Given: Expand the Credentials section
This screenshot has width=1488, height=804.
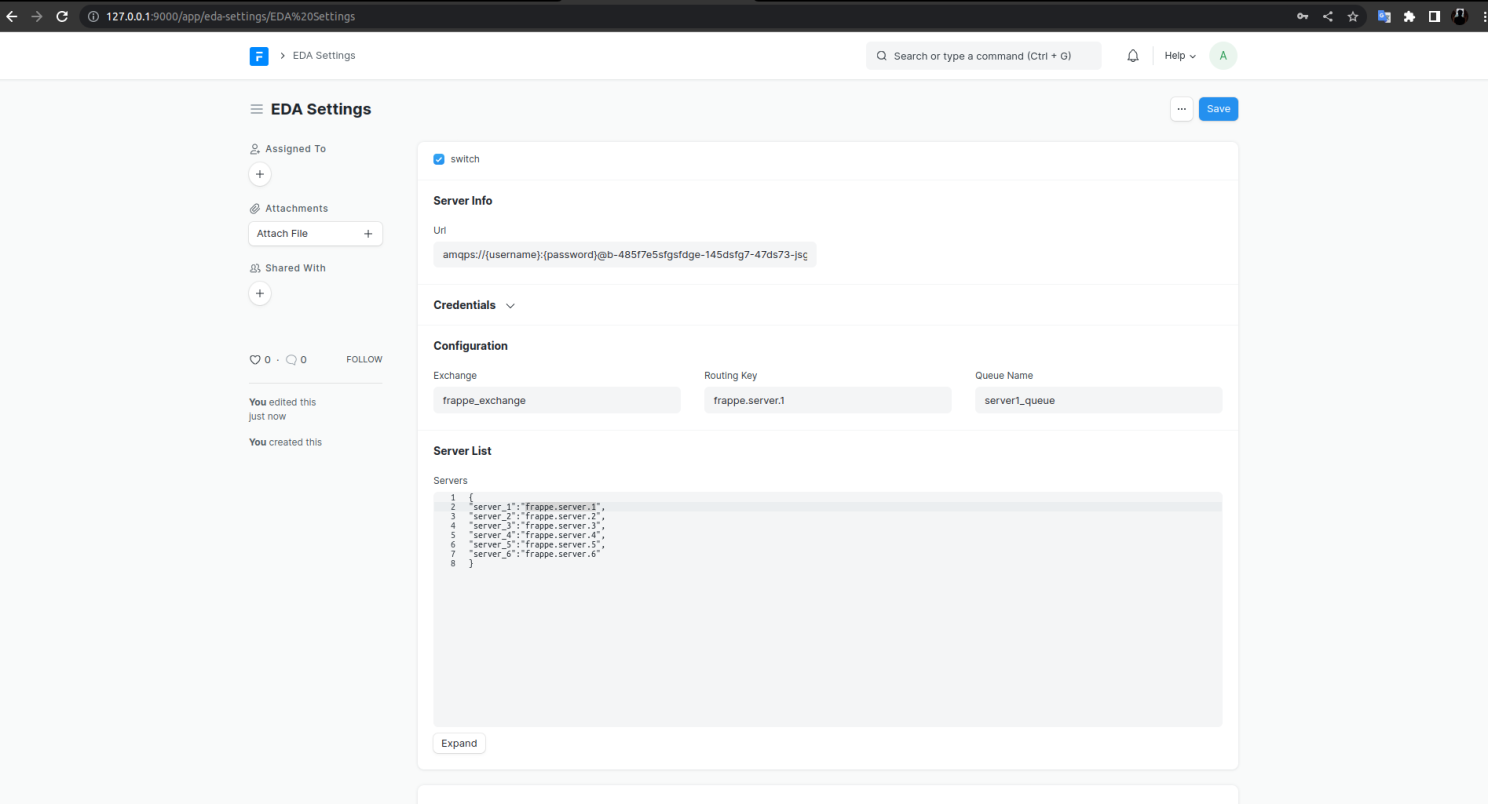Looking at the screenshot, I should pyautogui.click(x=474, y=305).
